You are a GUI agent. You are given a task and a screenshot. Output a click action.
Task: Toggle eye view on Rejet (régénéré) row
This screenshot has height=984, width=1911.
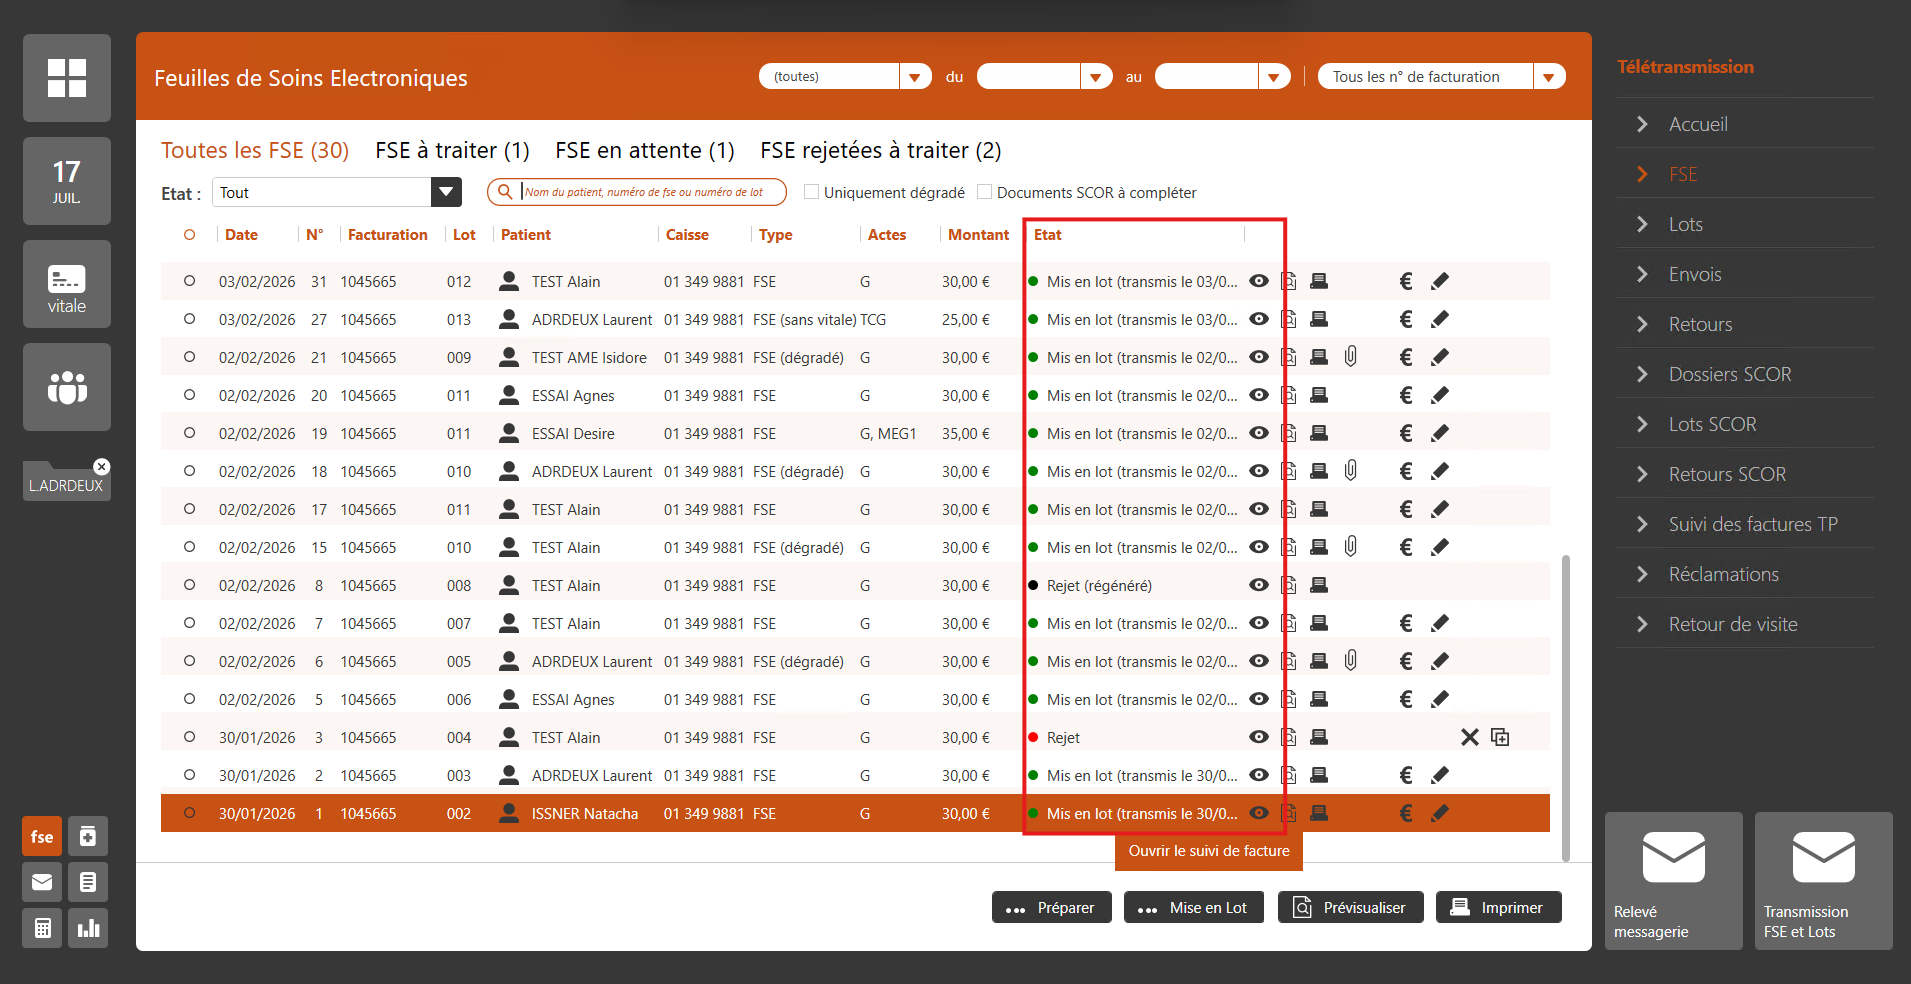pyautogui.click(x=1259, y=585)
